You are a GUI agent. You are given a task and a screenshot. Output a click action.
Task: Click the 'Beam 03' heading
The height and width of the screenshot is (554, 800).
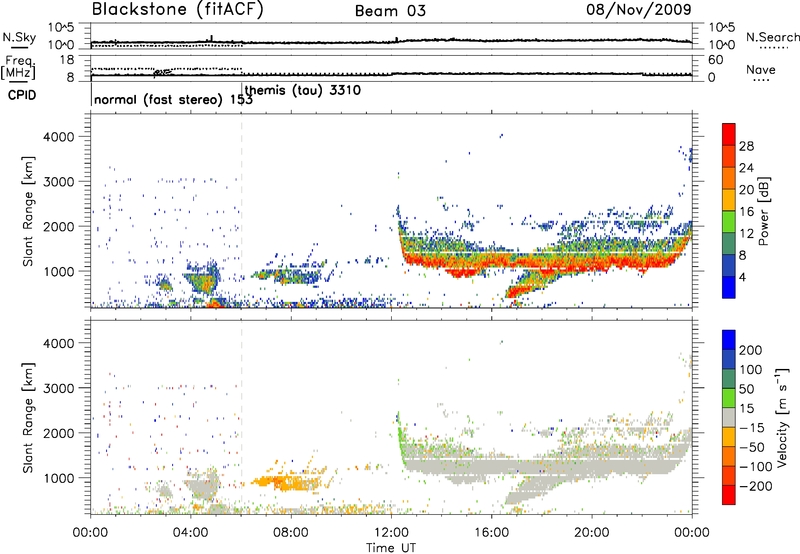pyautogui.click(x=390, y=11)
